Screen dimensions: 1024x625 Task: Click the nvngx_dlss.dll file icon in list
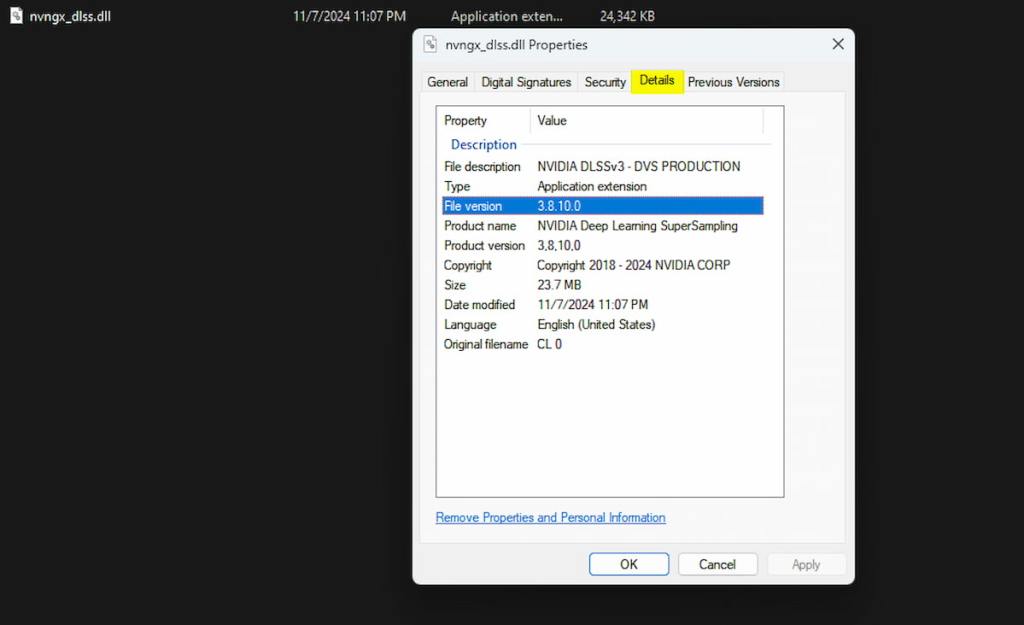click(16, 16)
